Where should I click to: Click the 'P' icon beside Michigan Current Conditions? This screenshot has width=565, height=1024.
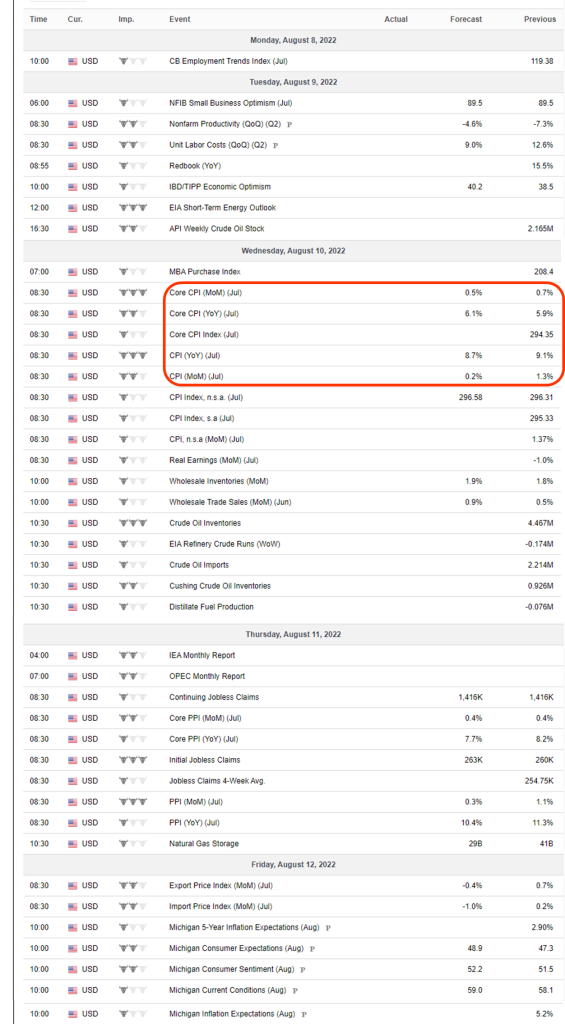point(295,990)
